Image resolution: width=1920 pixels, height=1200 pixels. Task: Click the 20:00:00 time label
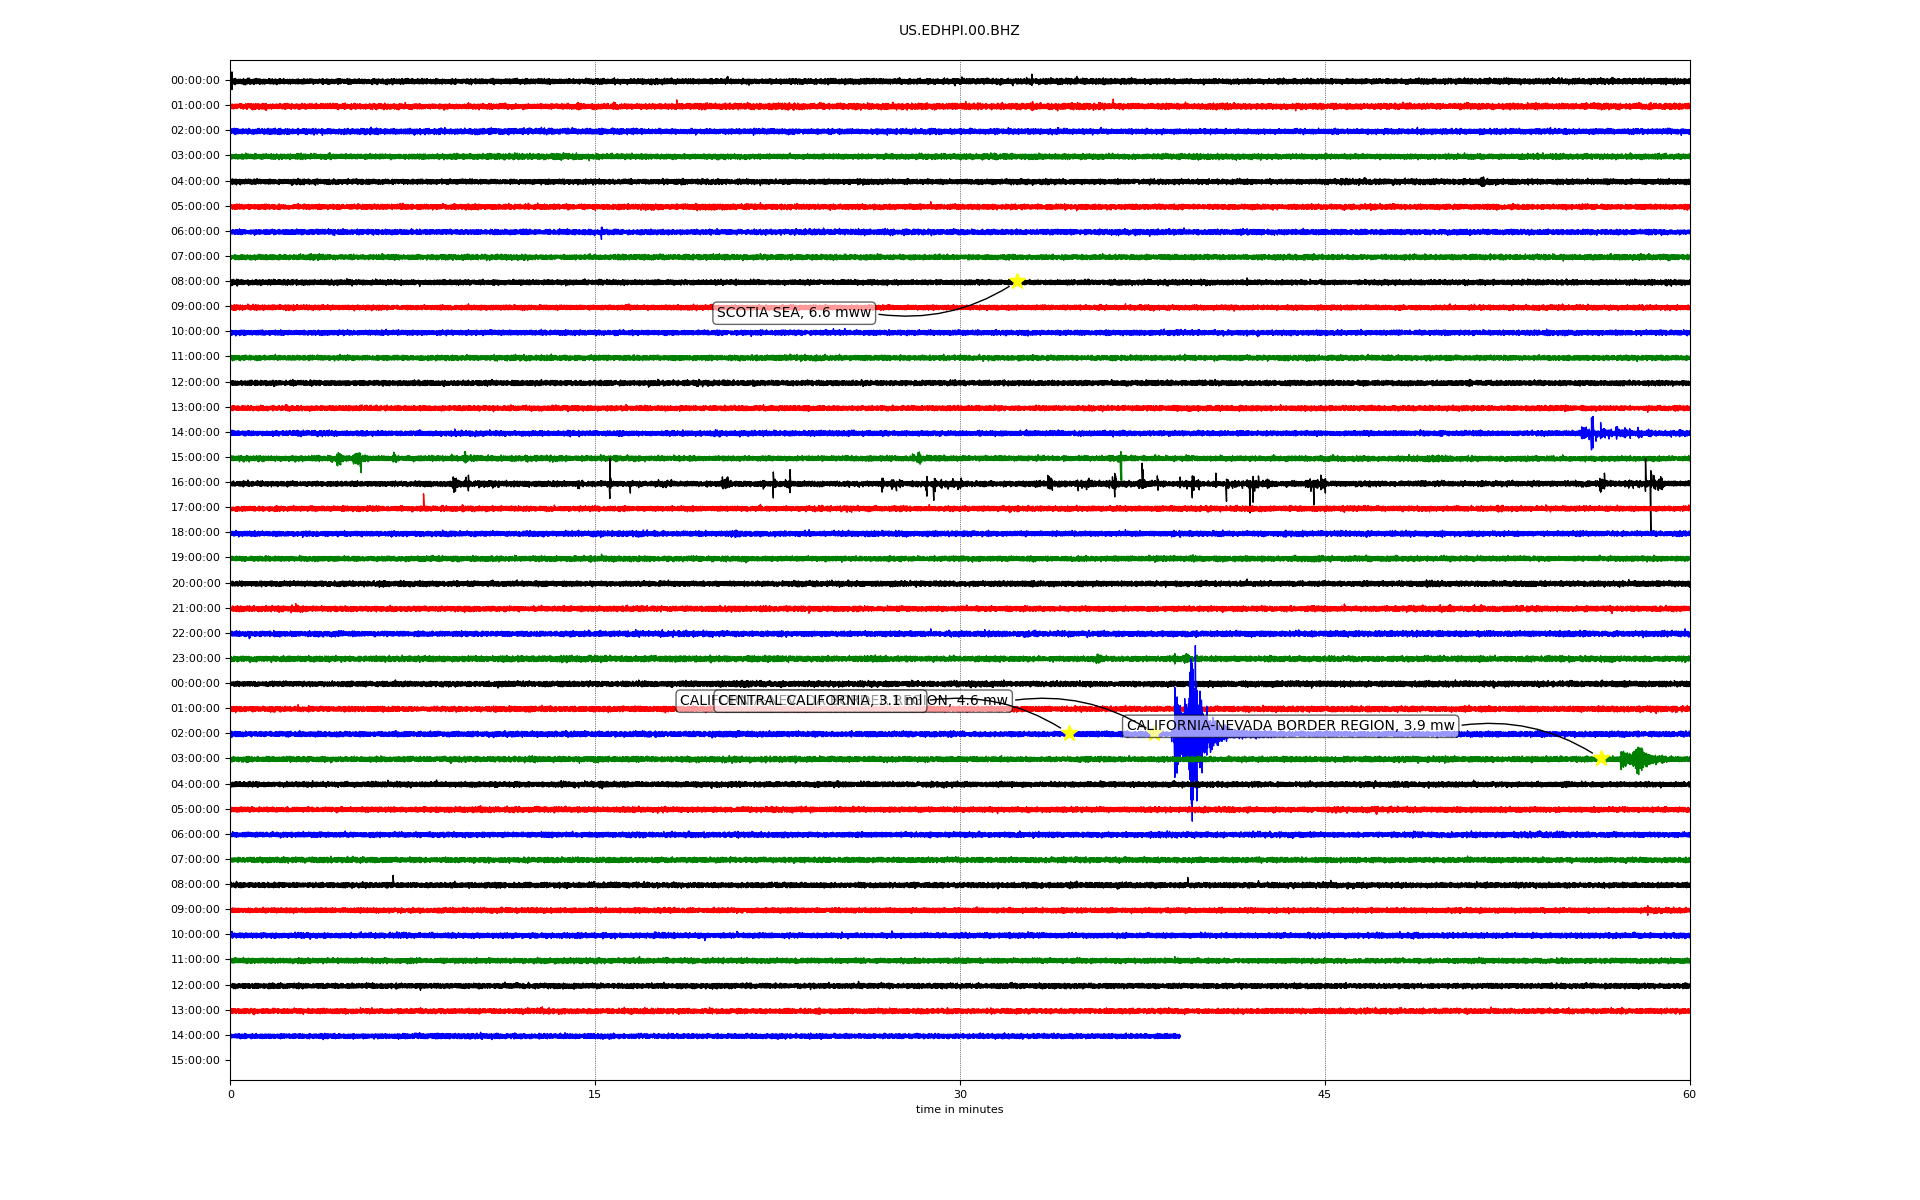click(195, 584)
